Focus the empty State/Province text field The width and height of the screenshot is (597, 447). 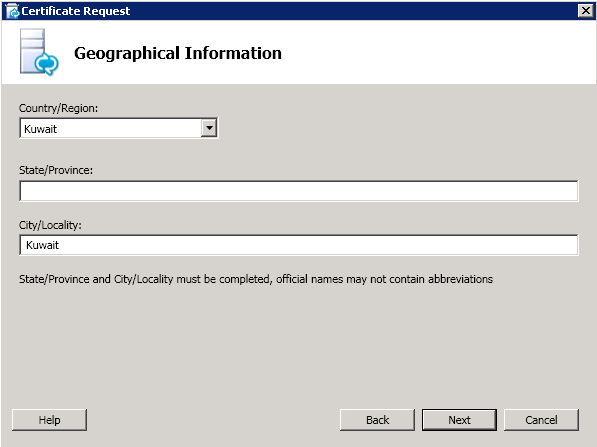[x=298, y=191]
